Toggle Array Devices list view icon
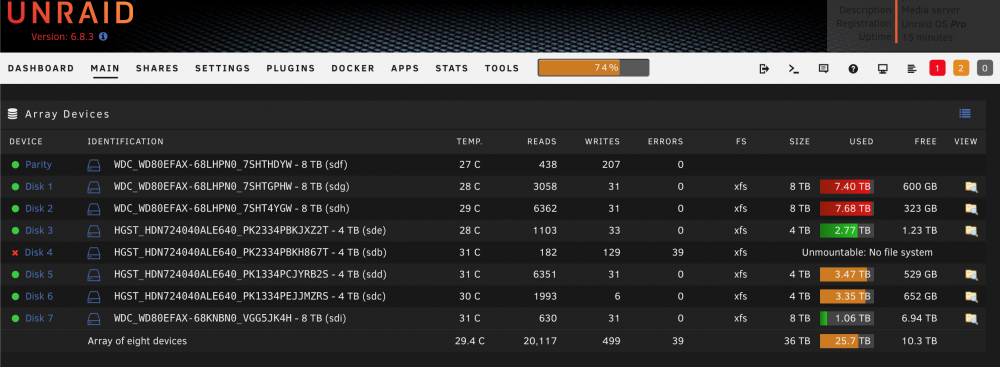Screen dimensions: 1000x367 [x=965, y=114]
